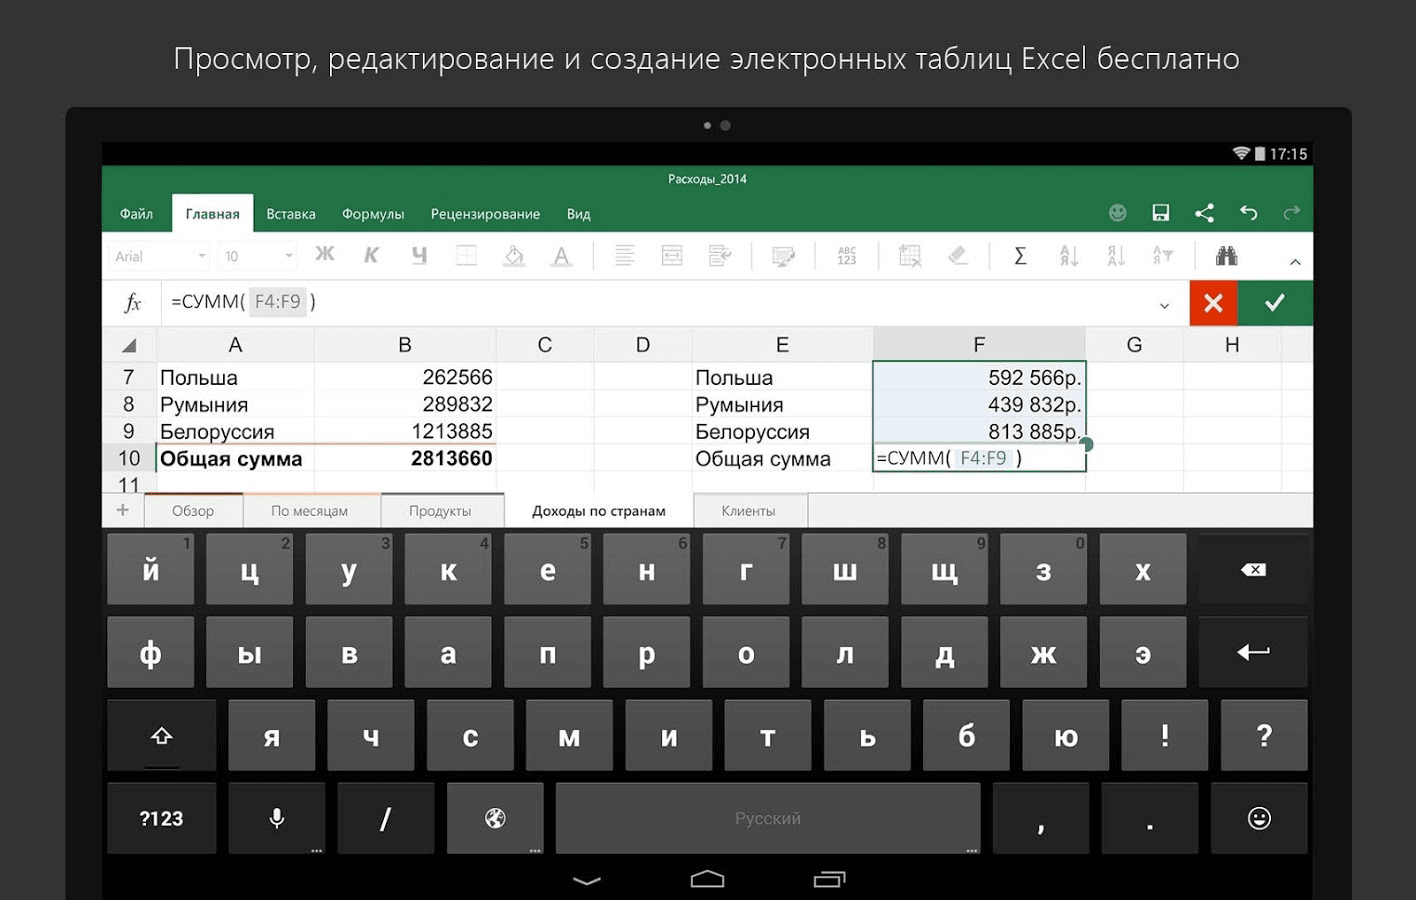The height and width of the screenshot is (900, 1416).
Task: Tap the slash key on keyboard
Action: pyautogui.click(x=385, y=818)
